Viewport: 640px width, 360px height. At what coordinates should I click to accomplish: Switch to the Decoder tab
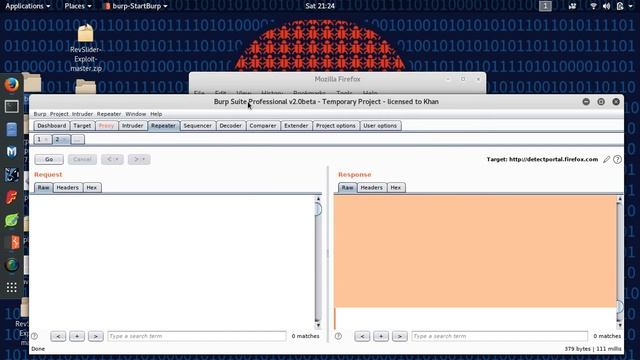(231, 126)
